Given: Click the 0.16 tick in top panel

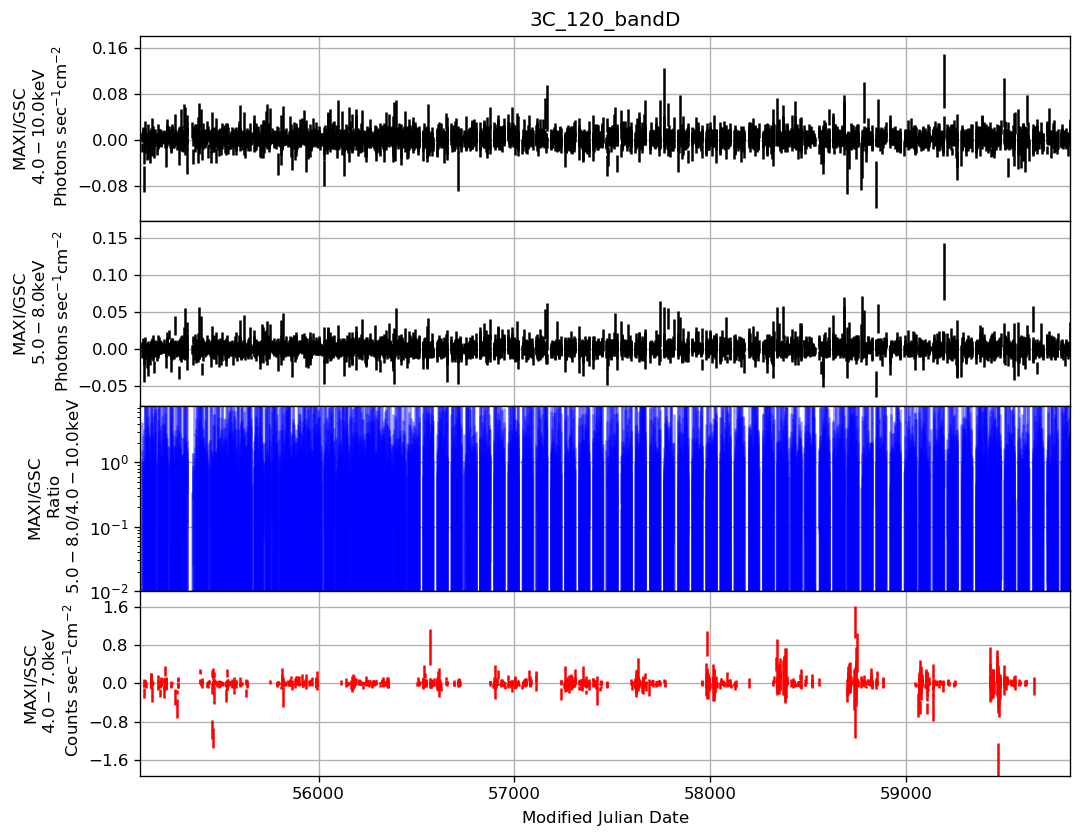Looking at the screenshot, I should [x=110, y=48].
